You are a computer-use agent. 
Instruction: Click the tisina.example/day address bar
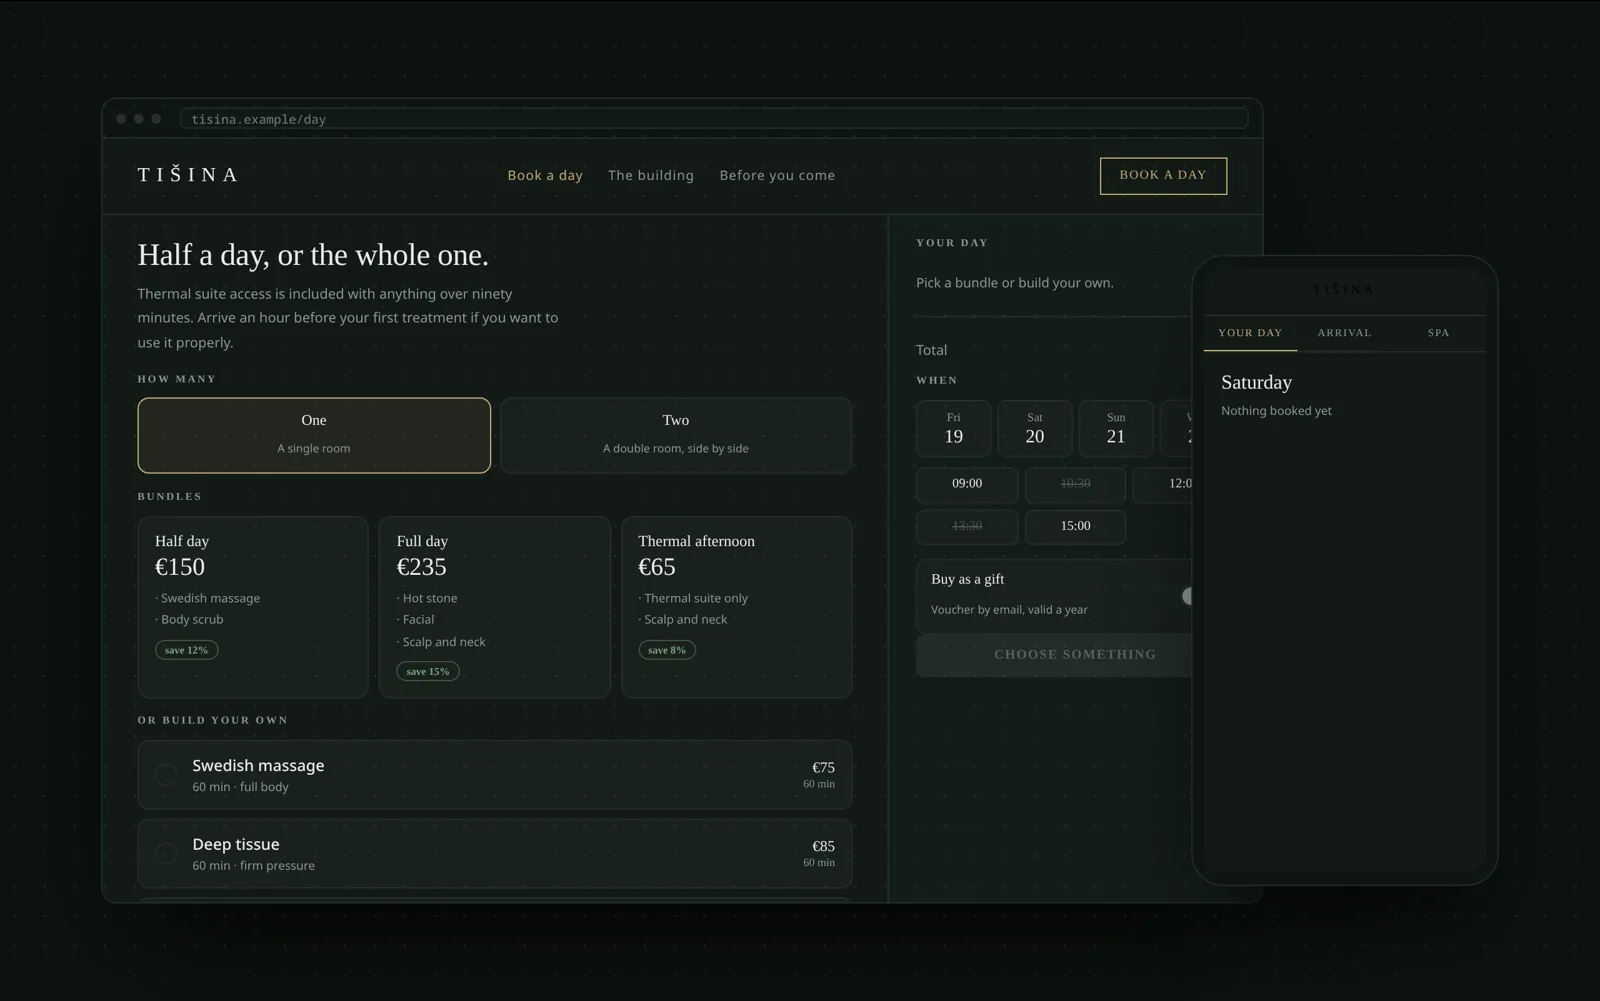(713, 119)
